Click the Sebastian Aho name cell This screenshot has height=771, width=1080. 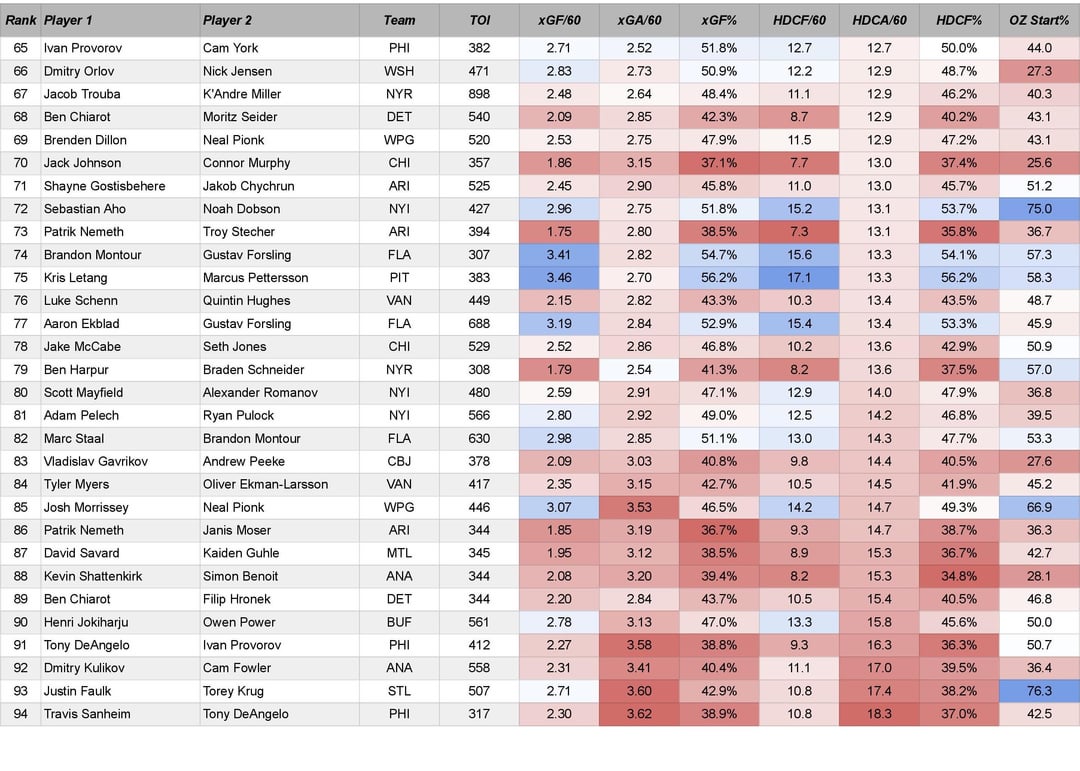tap(85, 209)
